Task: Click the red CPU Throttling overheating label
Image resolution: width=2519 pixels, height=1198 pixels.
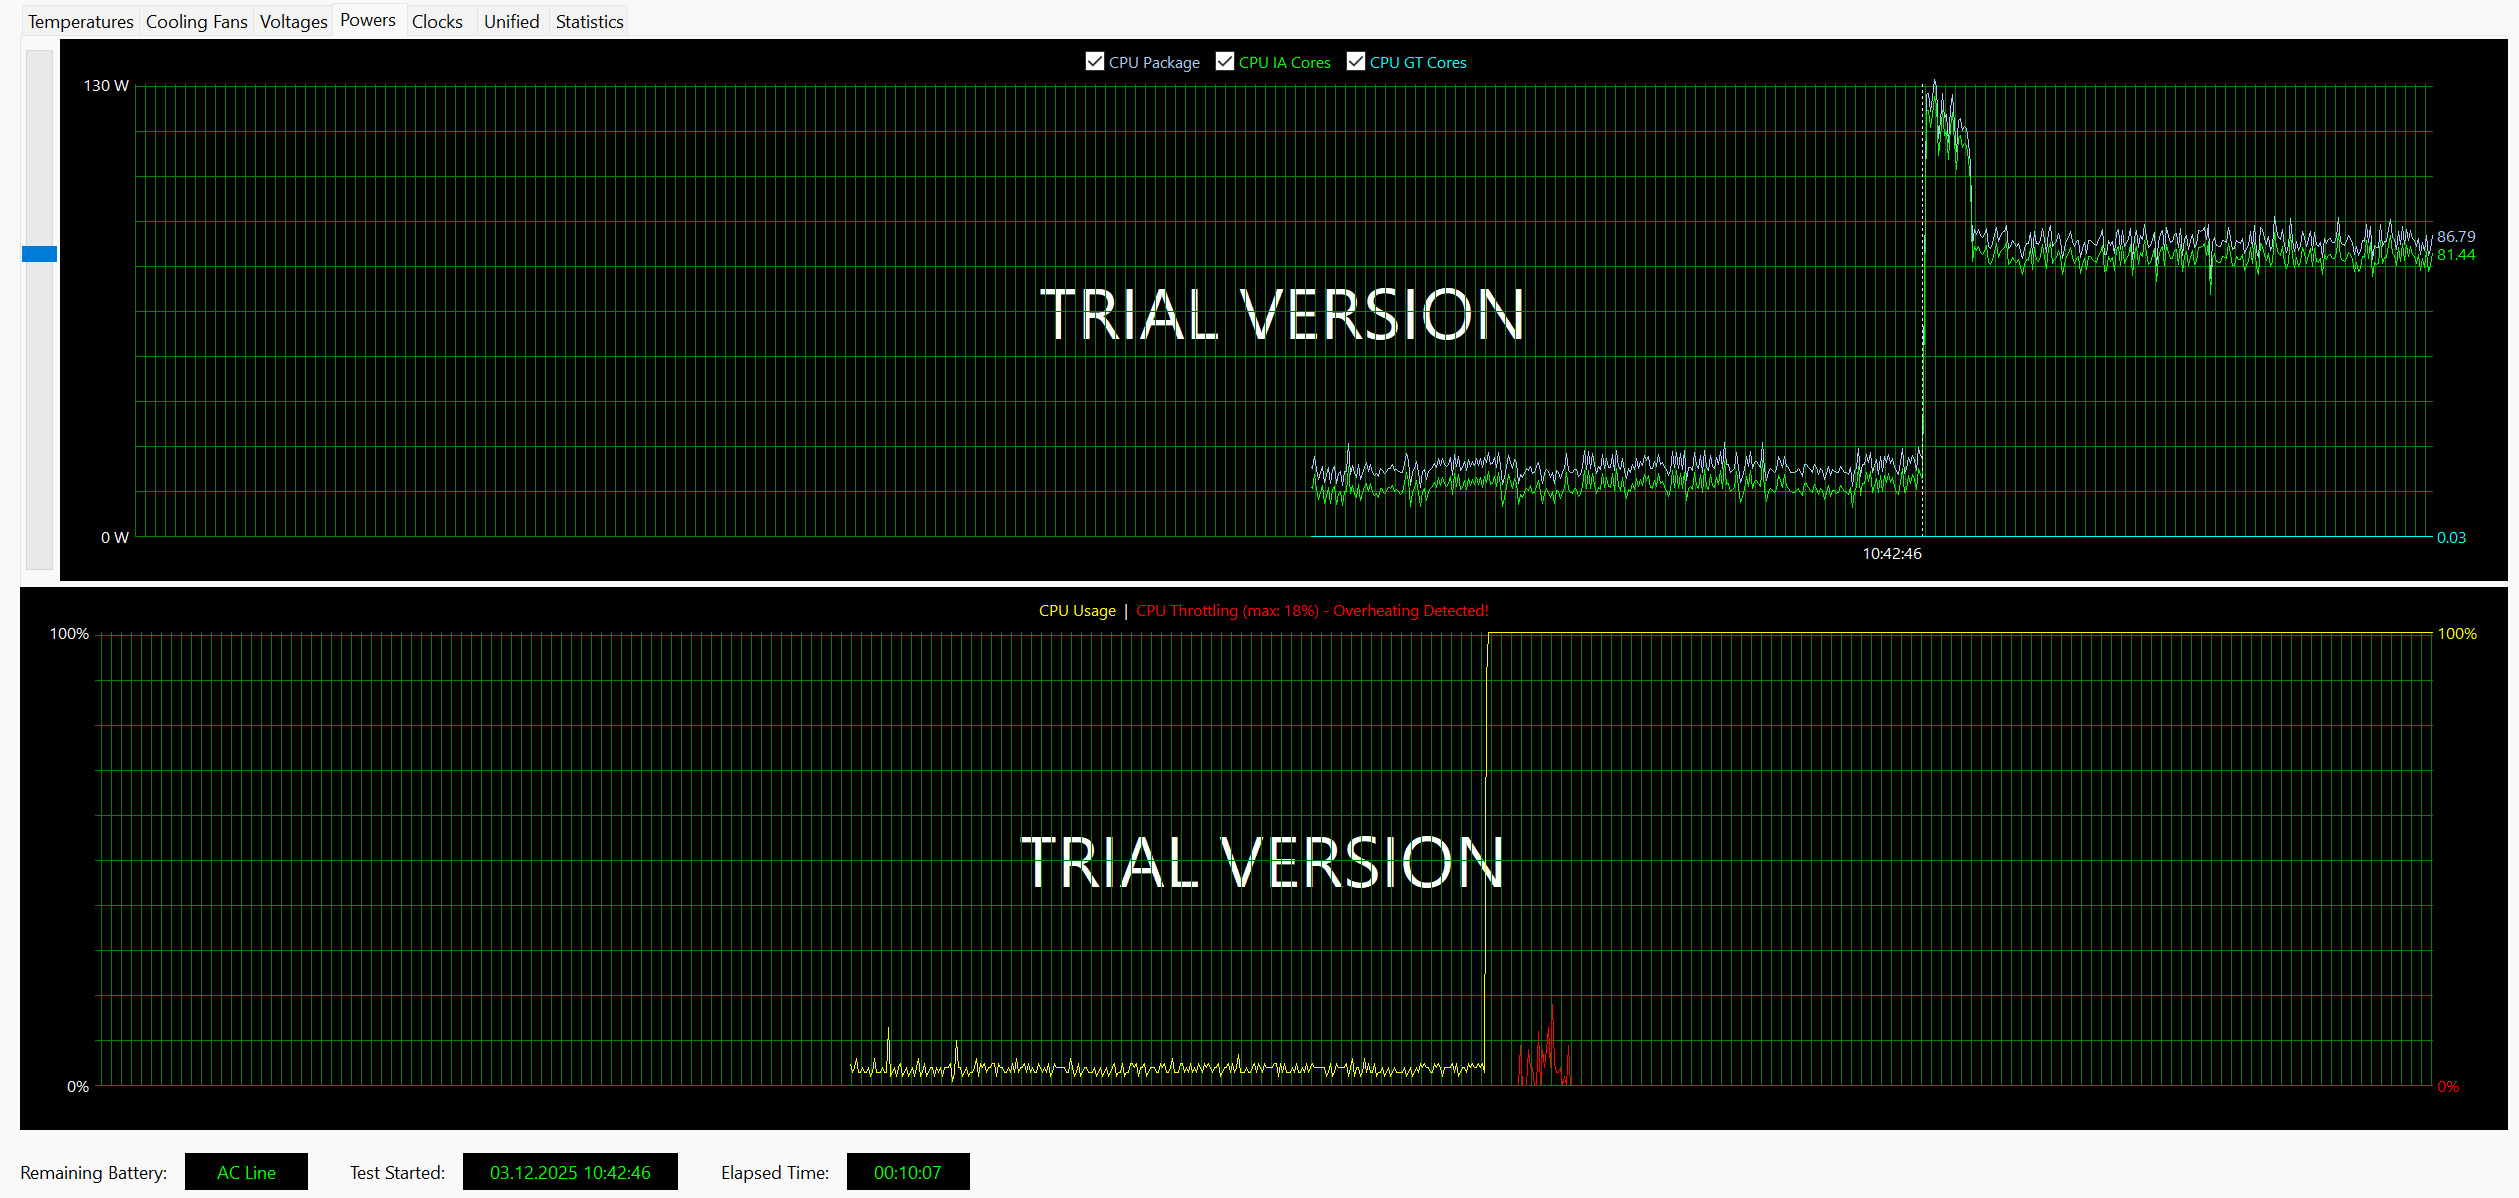Action: coord(1312,610)
